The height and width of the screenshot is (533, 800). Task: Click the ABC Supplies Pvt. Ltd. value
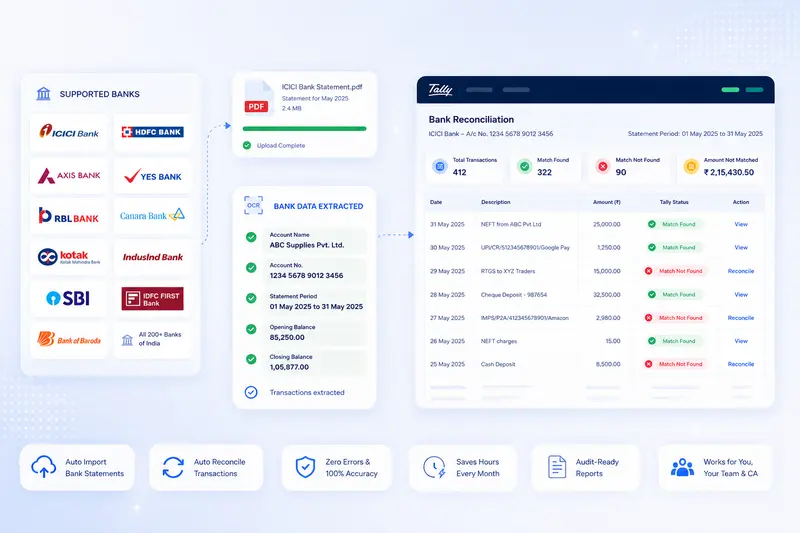[307, 245]
